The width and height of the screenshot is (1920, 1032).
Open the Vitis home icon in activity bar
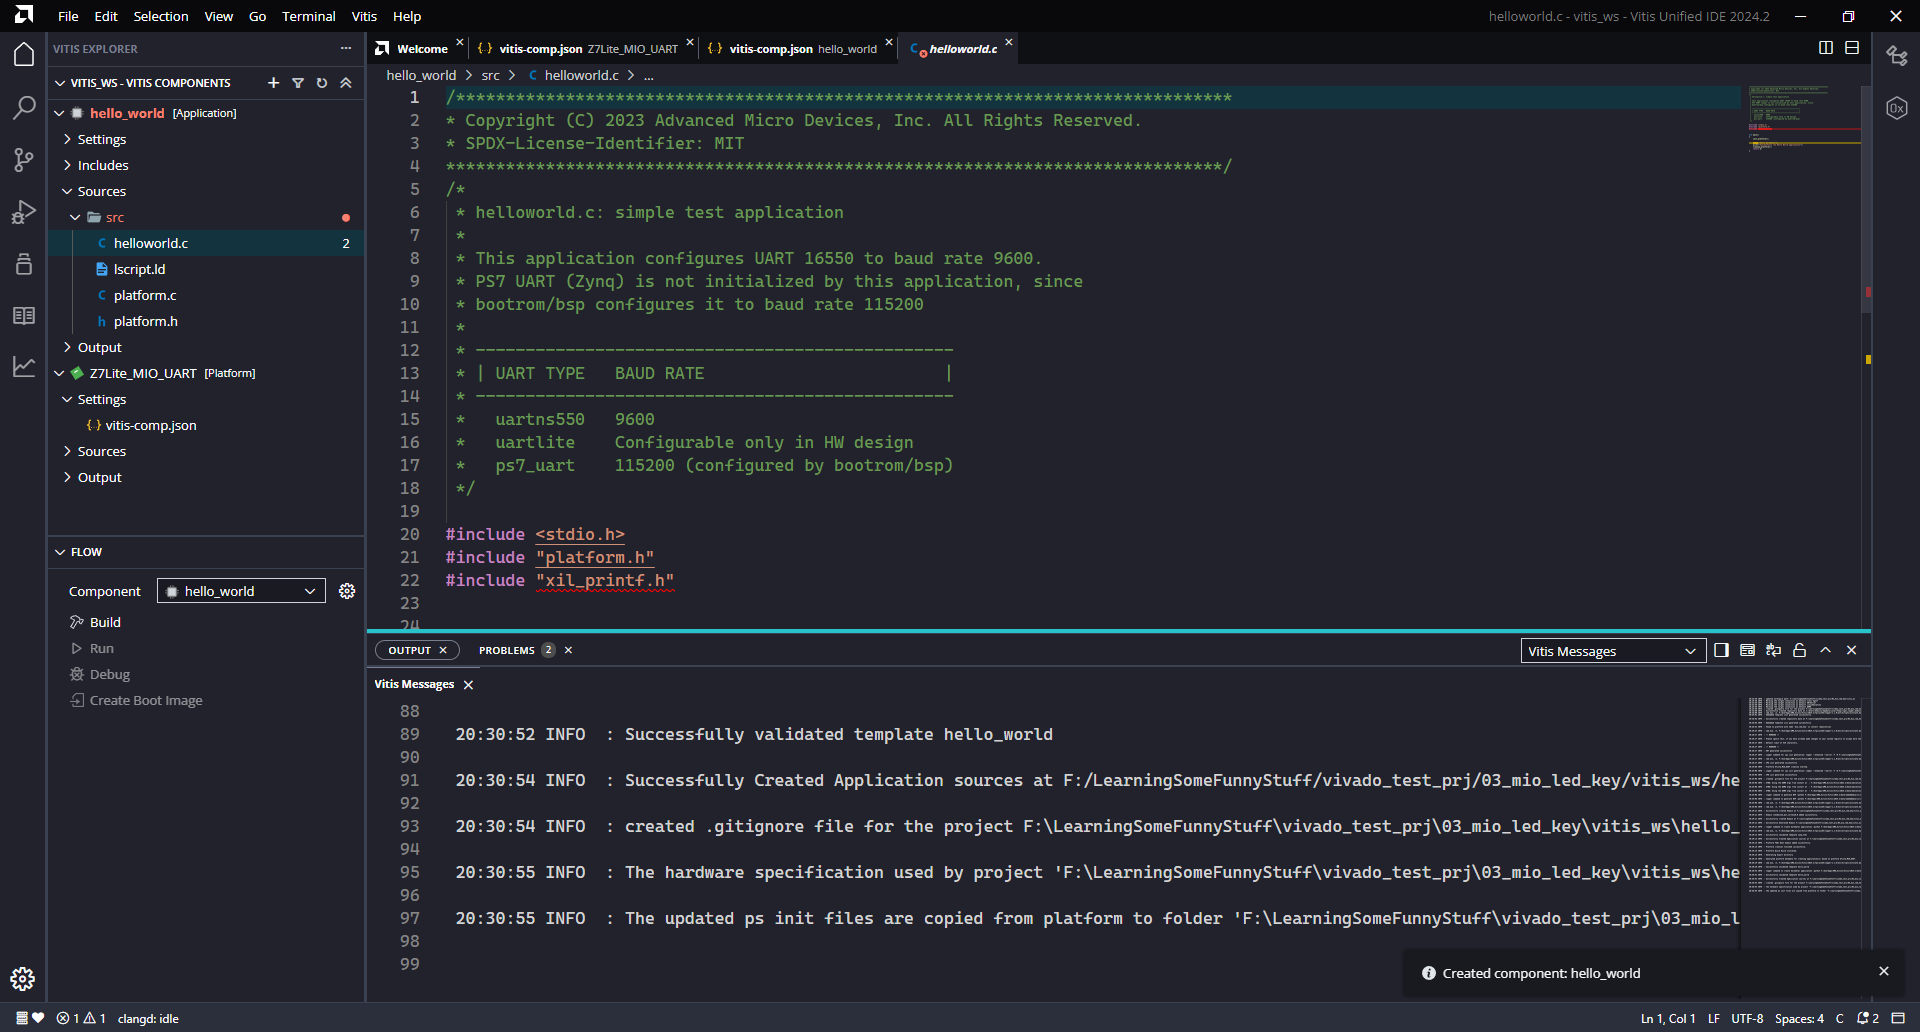pos(24,54)
